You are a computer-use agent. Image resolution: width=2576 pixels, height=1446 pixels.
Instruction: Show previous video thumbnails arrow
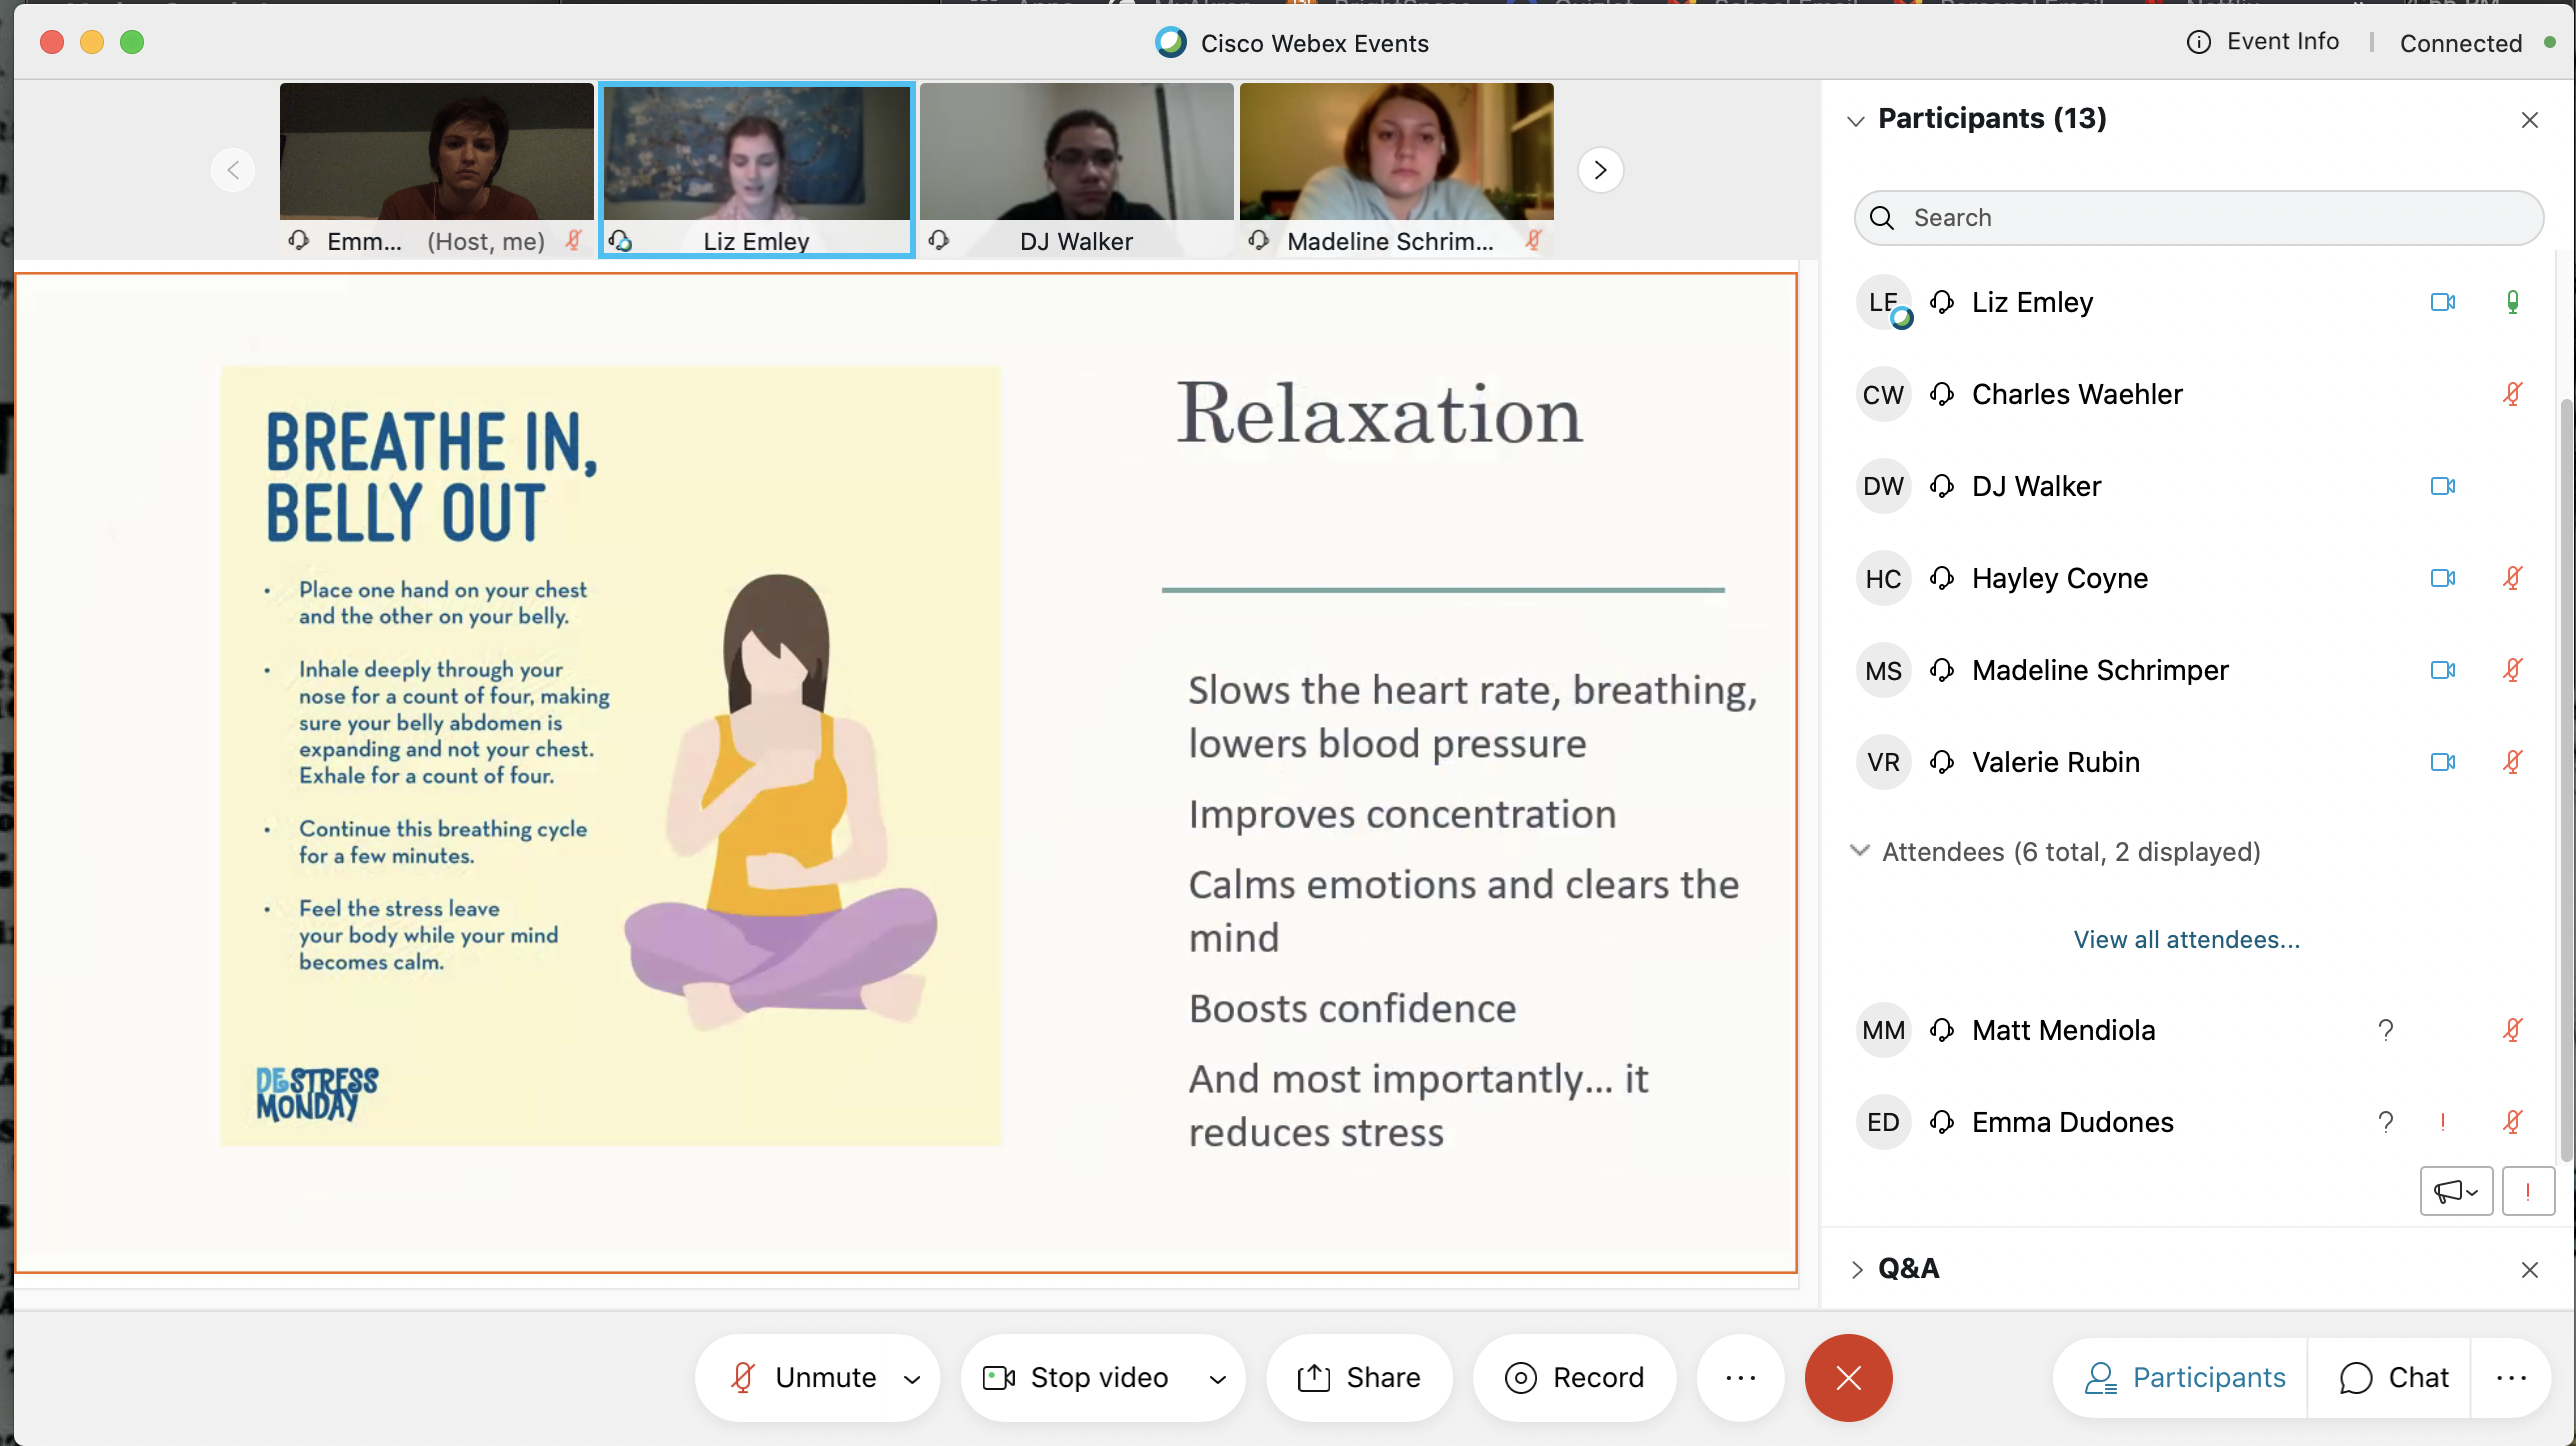(233, 170)
